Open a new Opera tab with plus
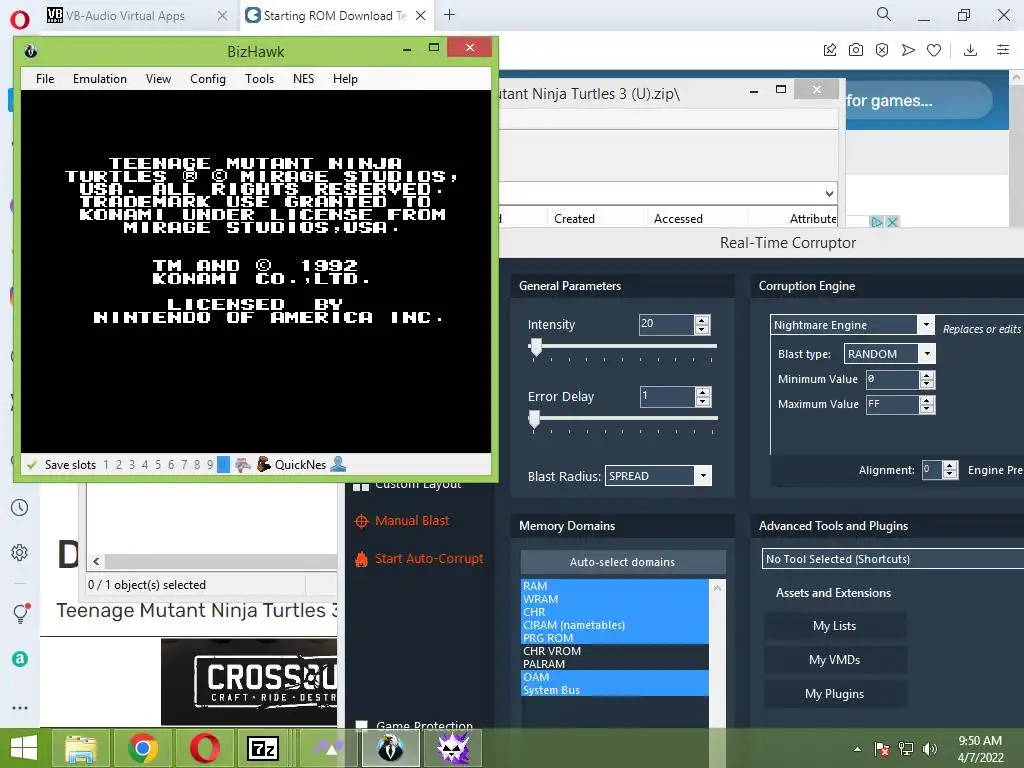1024x768 pixels. pos(449,15)
